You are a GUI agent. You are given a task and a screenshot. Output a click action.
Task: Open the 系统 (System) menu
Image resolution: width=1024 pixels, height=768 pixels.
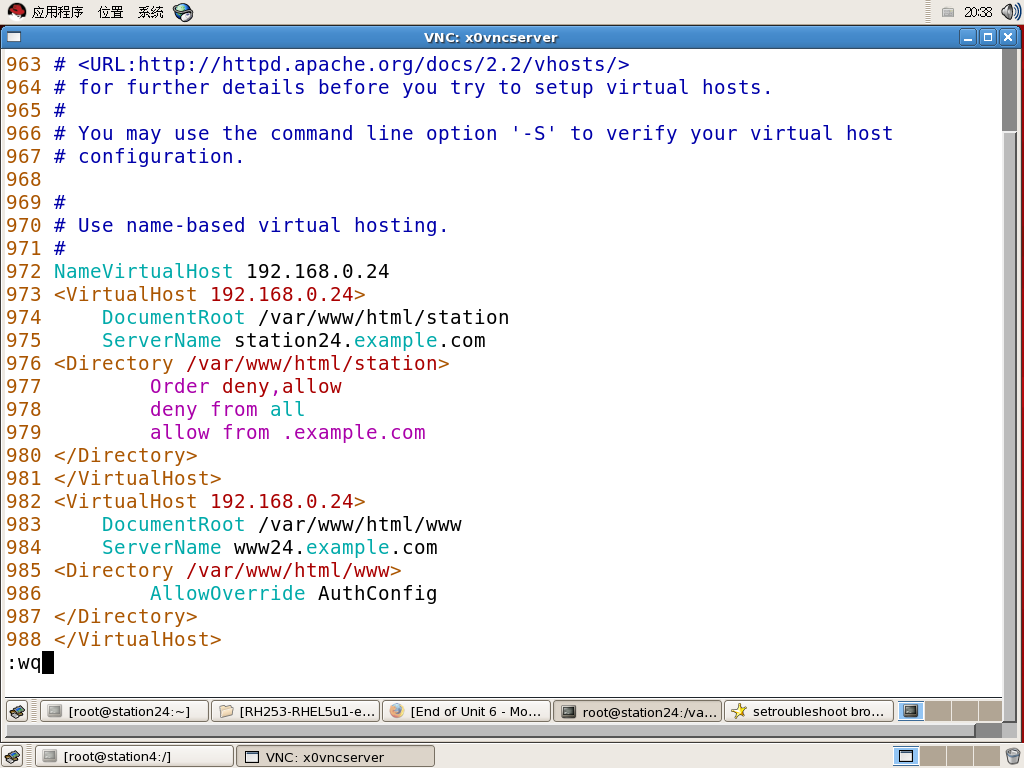(151, 12)
